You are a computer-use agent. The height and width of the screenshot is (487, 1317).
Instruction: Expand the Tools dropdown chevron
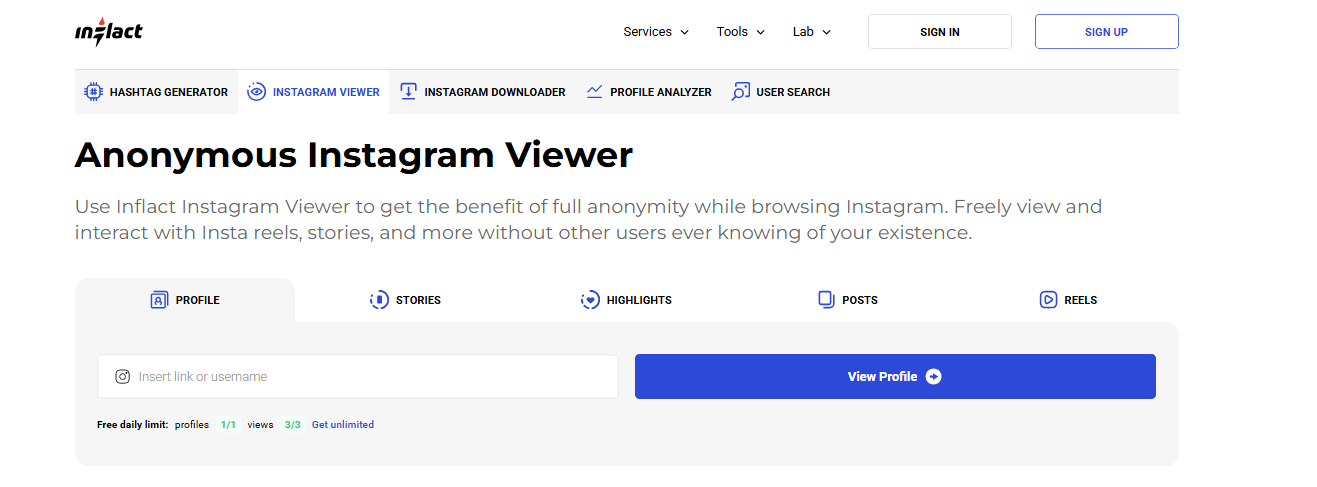tap(761, 32)
